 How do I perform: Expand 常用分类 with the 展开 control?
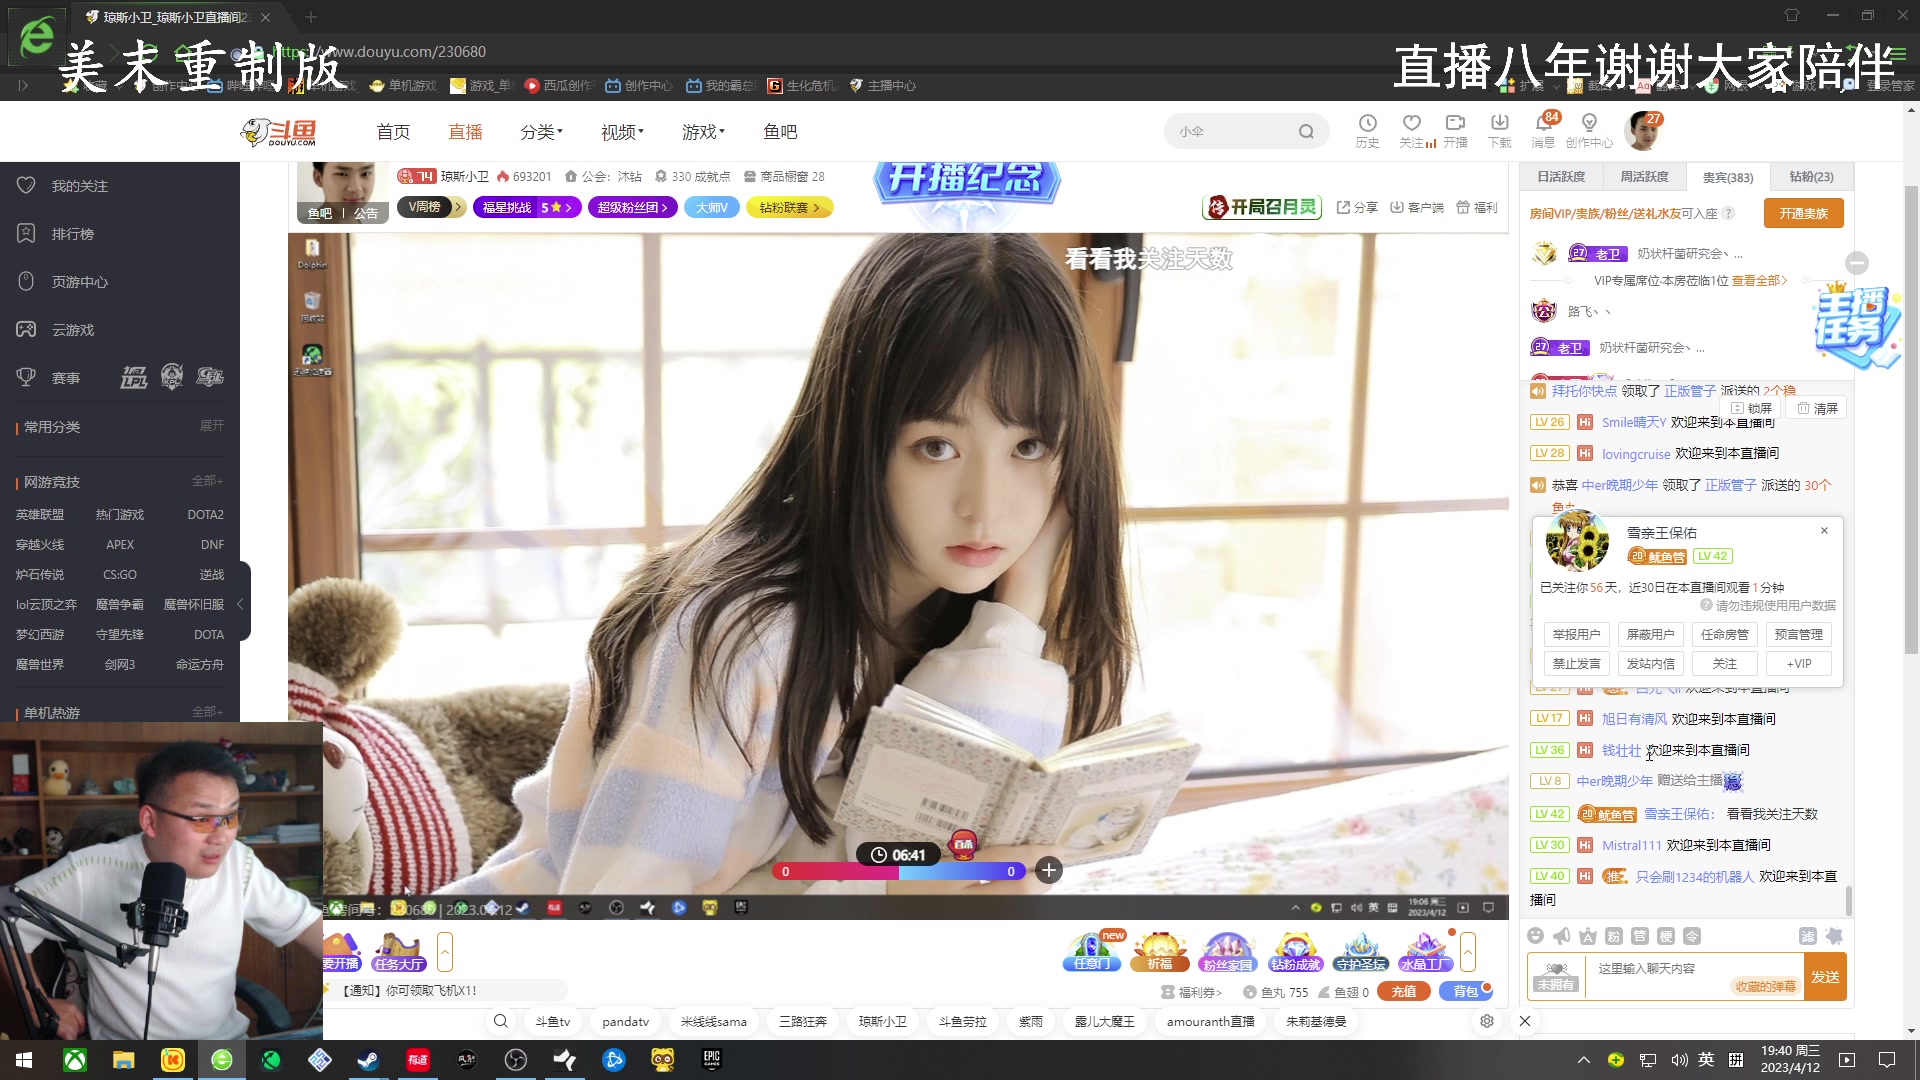[209, 426]
